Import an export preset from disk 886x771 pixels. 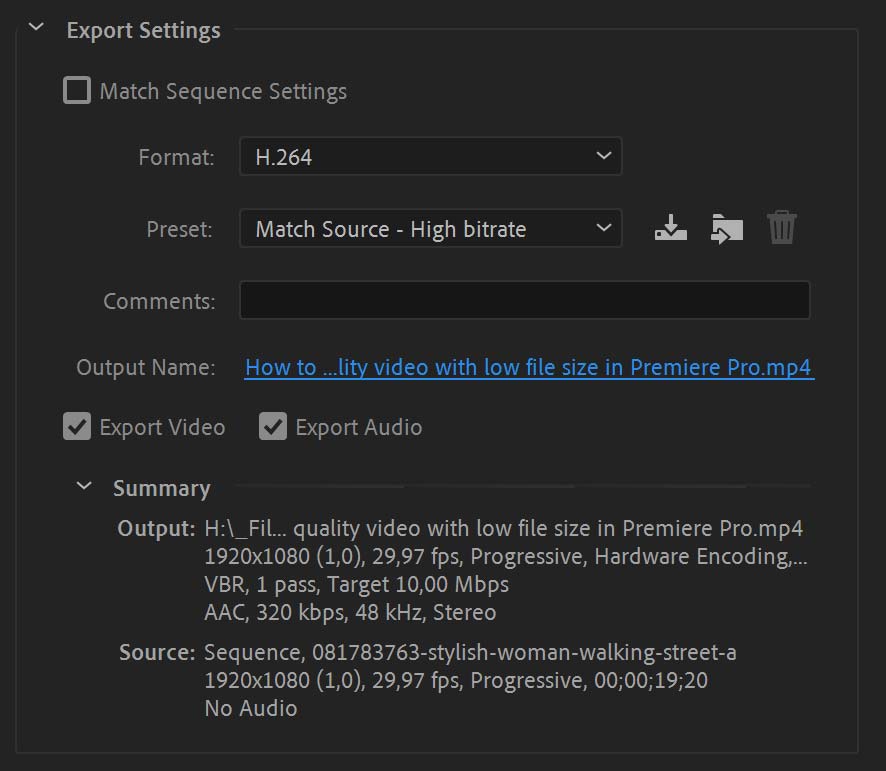[x=726, y=228]
